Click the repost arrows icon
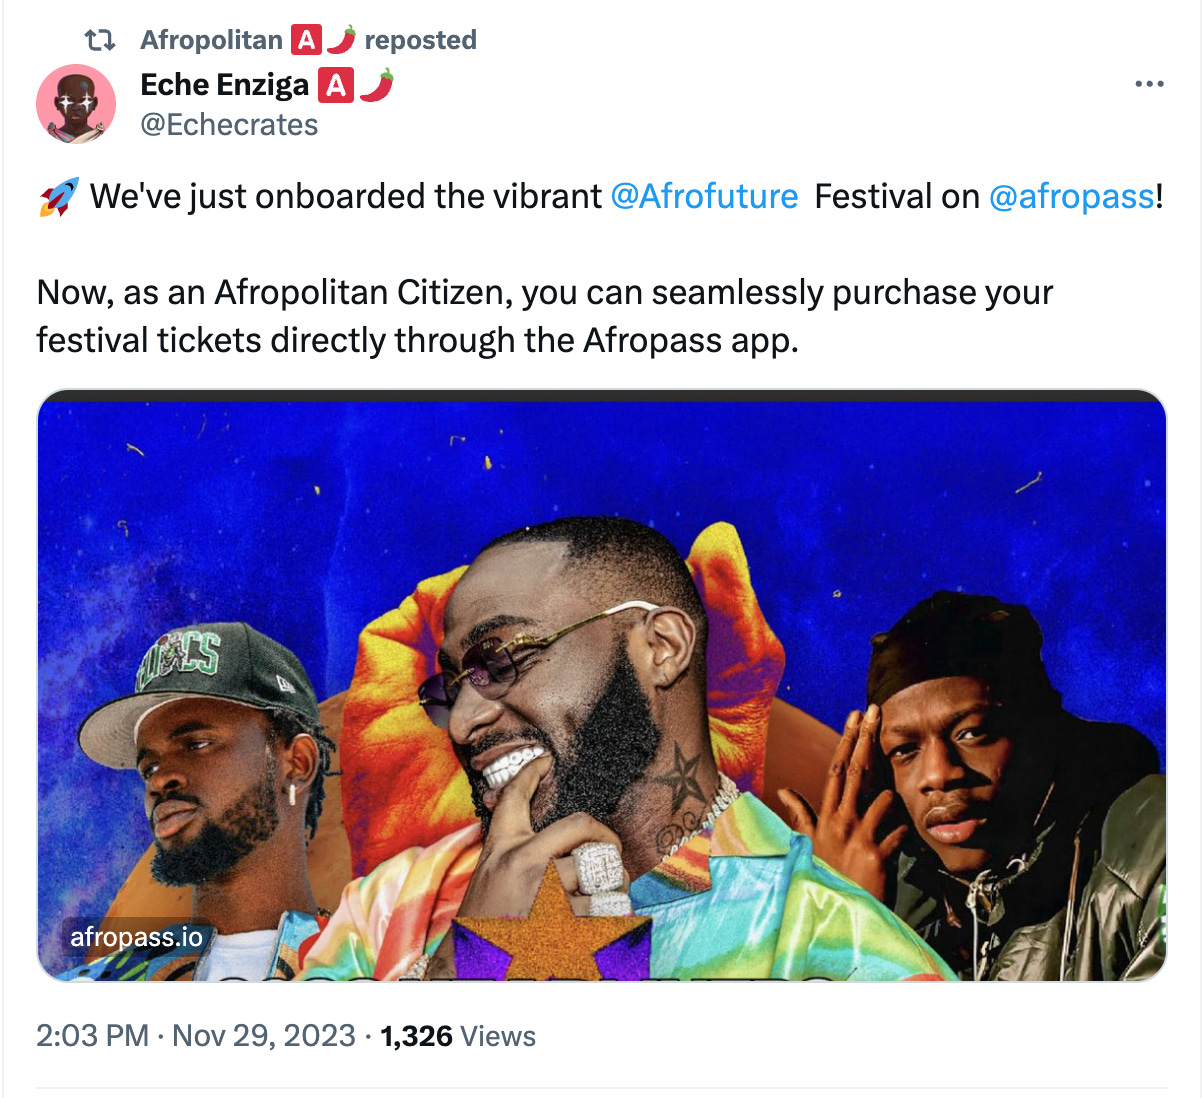Screen dimensions: 1202x1098 99,40
